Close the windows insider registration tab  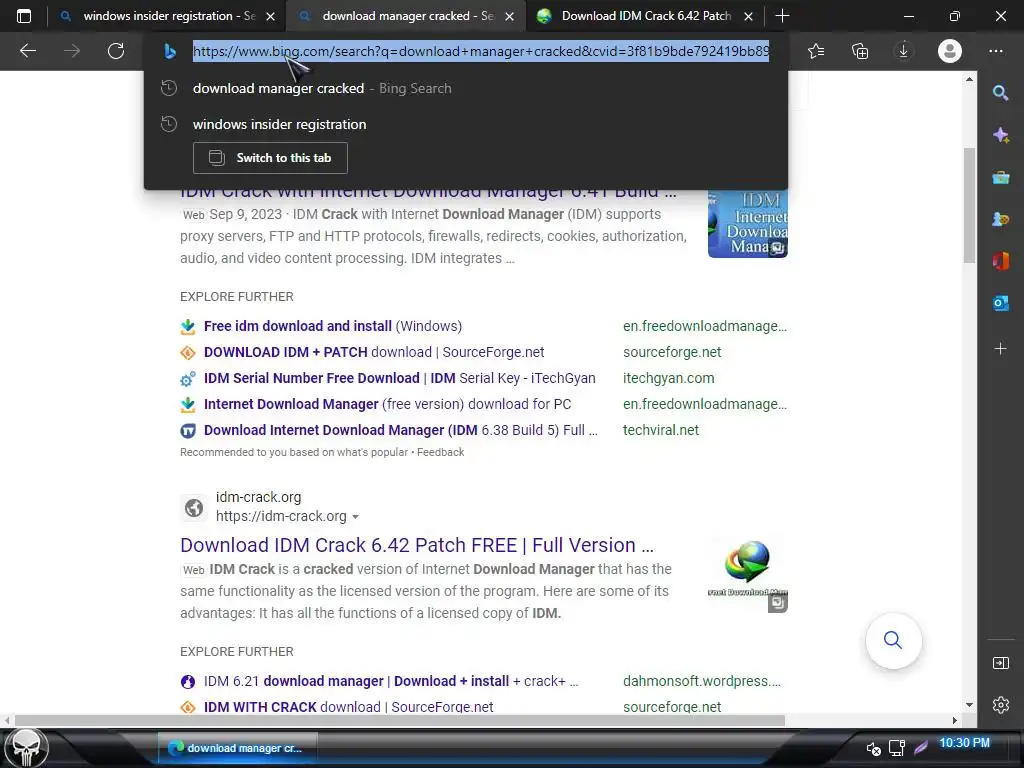click(x=270, y=16)
